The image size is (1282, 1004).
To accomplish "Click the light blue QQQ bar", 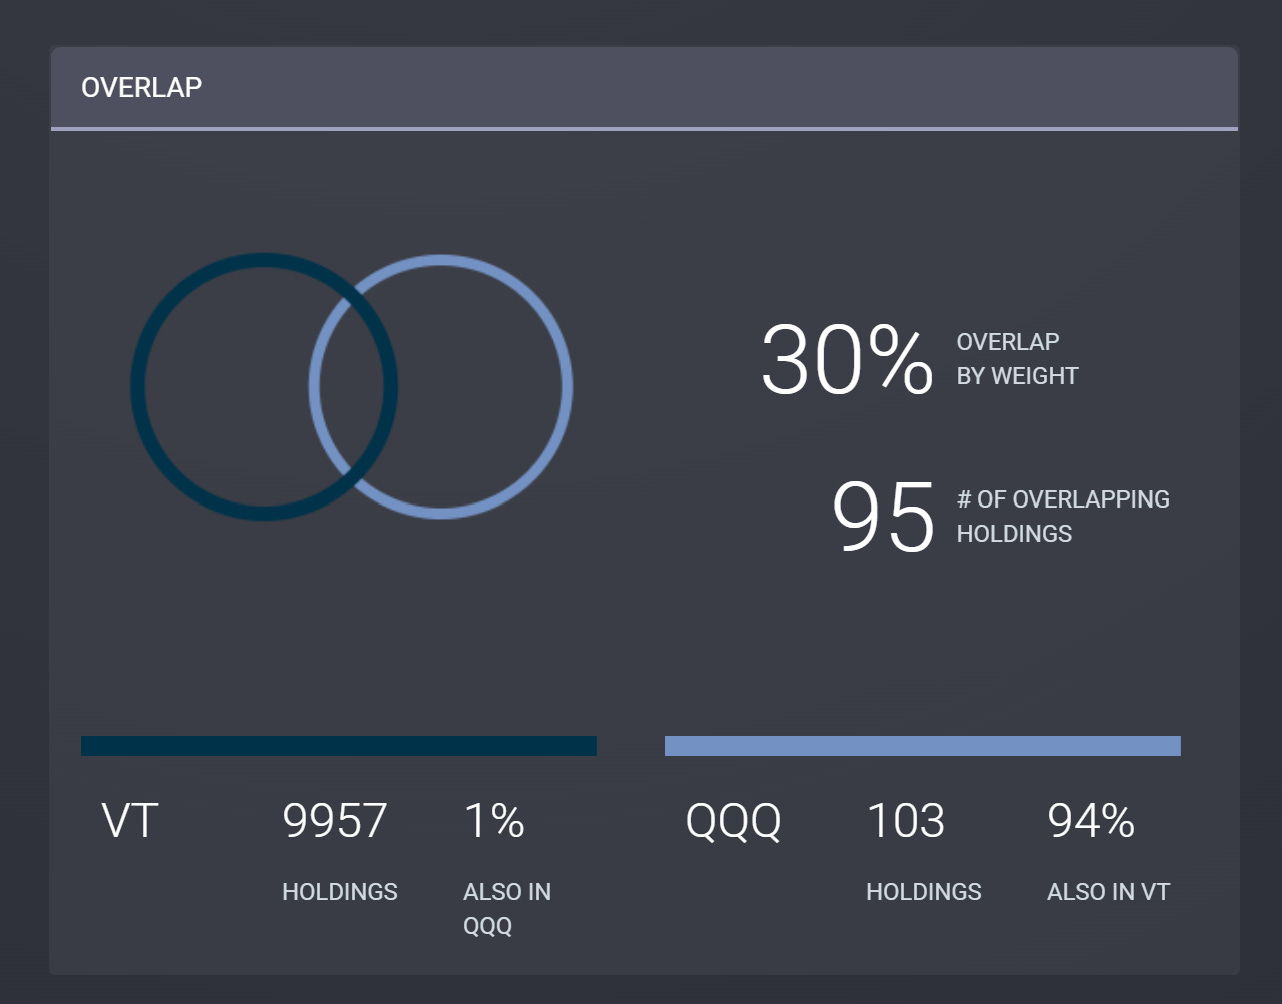I will (x=923, y=746).
